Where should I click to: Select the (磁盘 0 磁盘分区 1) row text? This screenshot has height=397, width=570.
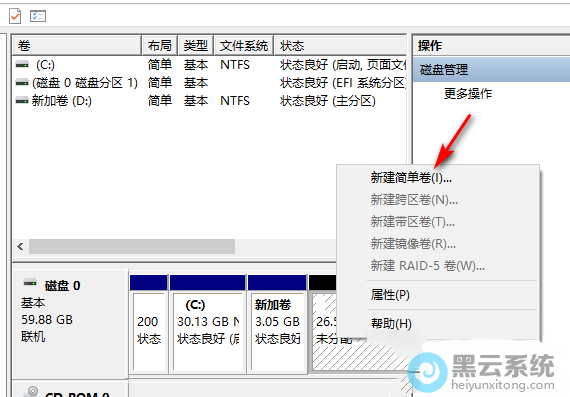pos(85,83)
